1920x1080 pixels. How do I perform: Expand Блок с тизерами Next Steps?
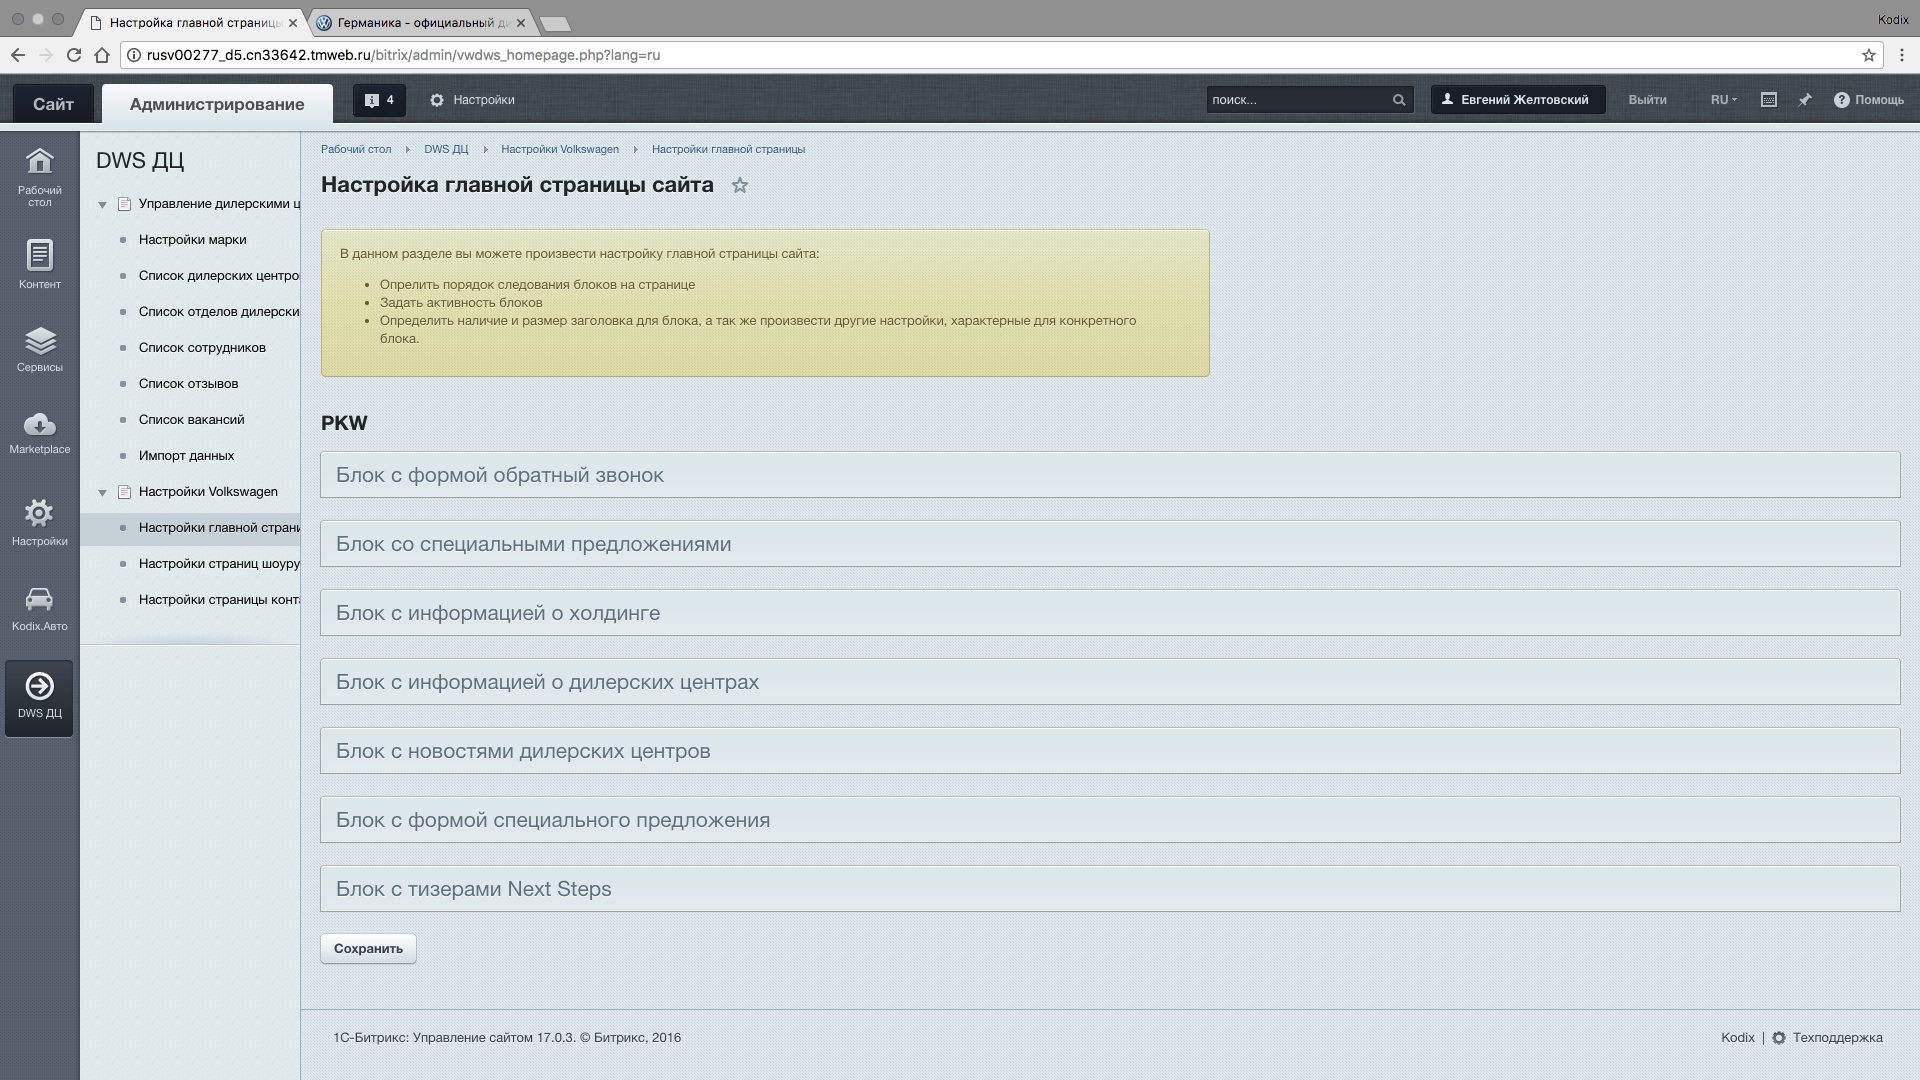pyautogui.click(x=1110, y=889)
